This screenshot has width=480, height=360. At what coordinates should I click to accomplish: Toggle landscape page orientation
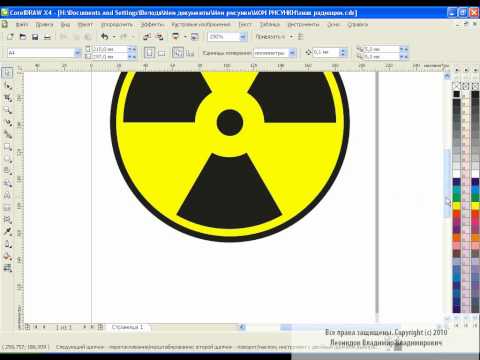pyautogui.click(x=162, y=53)
